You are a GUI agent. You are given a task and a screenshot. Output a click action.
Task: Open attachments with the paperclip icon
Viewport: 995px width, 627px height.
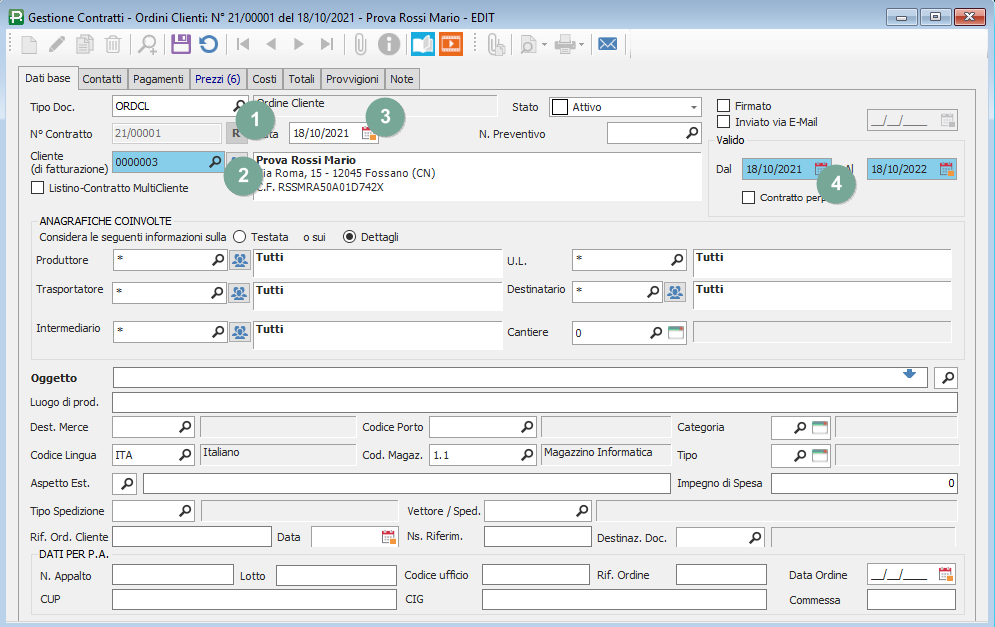coord(360,44)
